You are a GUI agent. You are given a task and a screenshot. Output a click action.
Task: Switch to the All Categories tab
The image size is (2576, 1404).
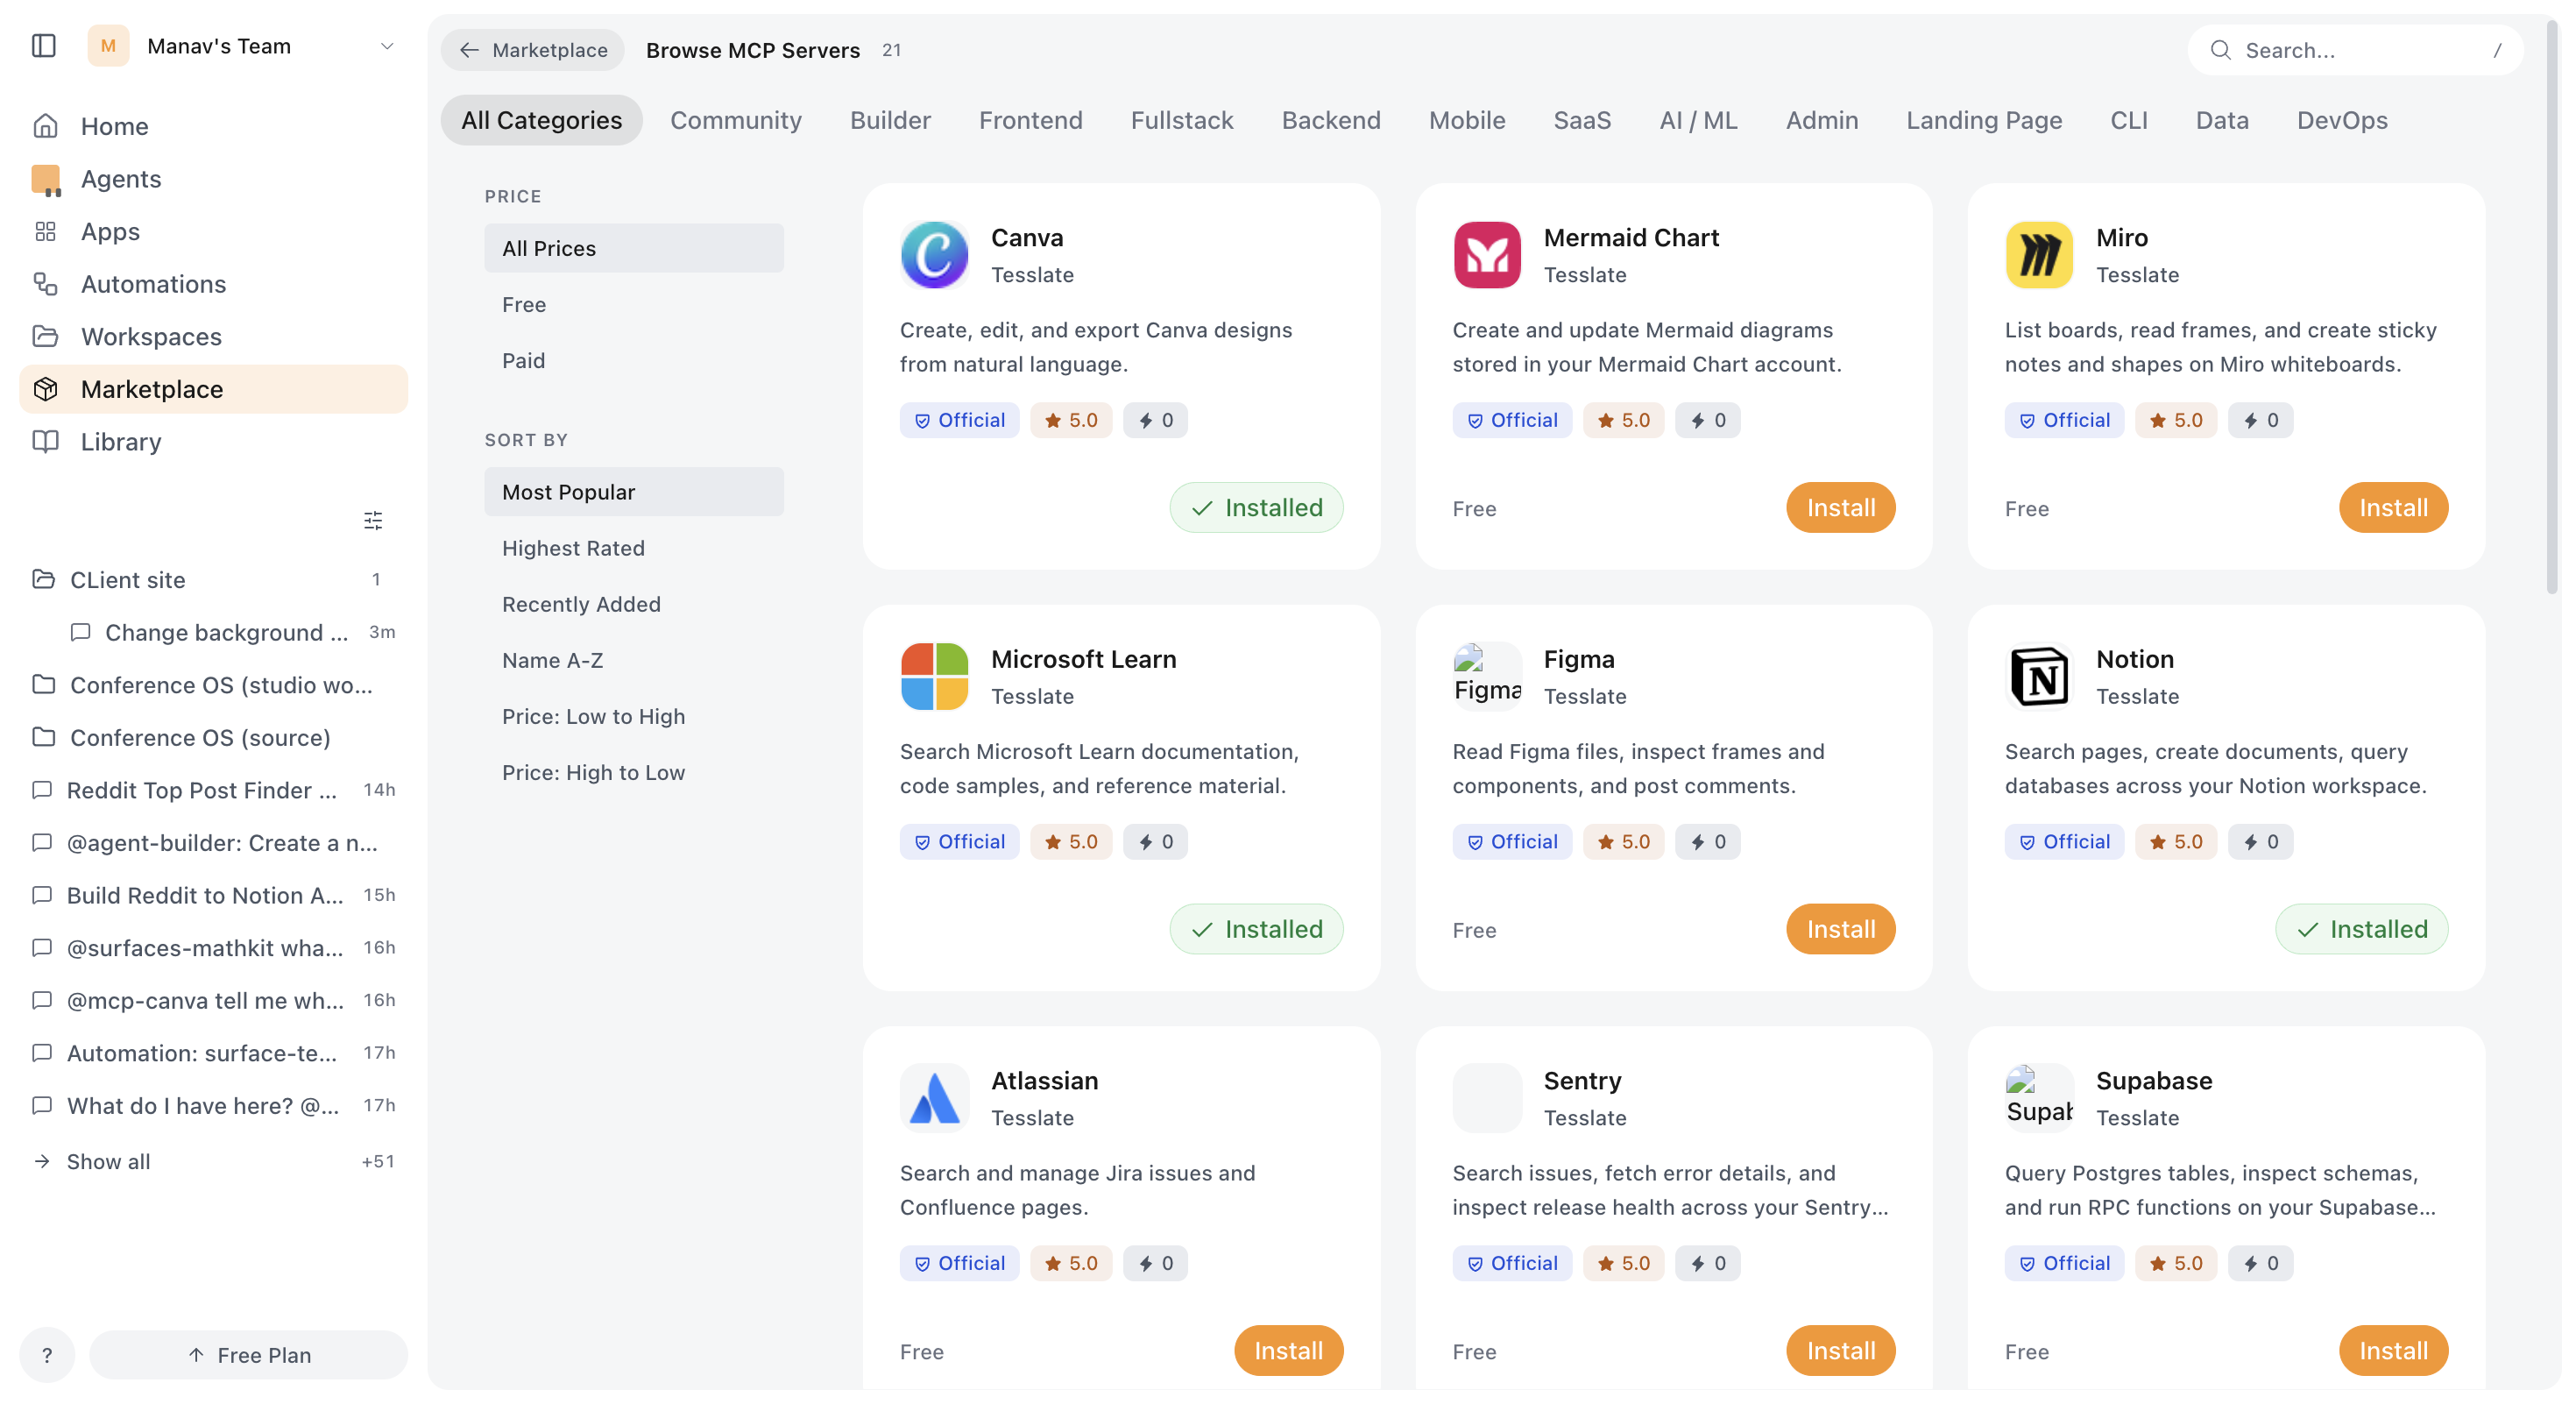tap(541, 120)
